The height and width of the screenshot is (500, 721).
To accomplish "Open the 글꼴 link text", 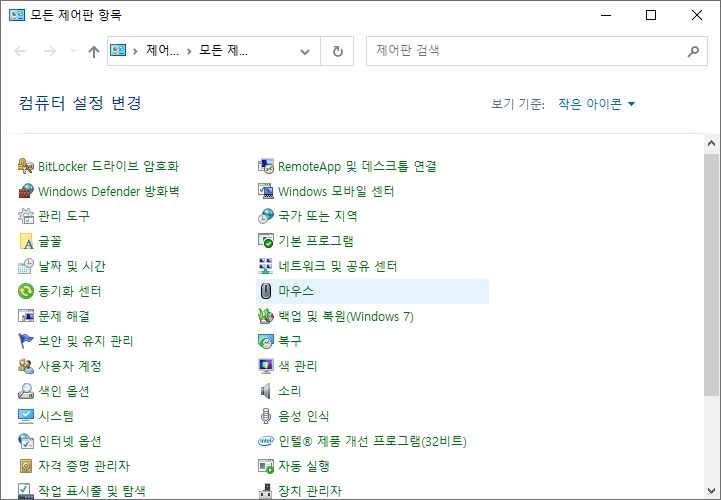I will [50, 241].
